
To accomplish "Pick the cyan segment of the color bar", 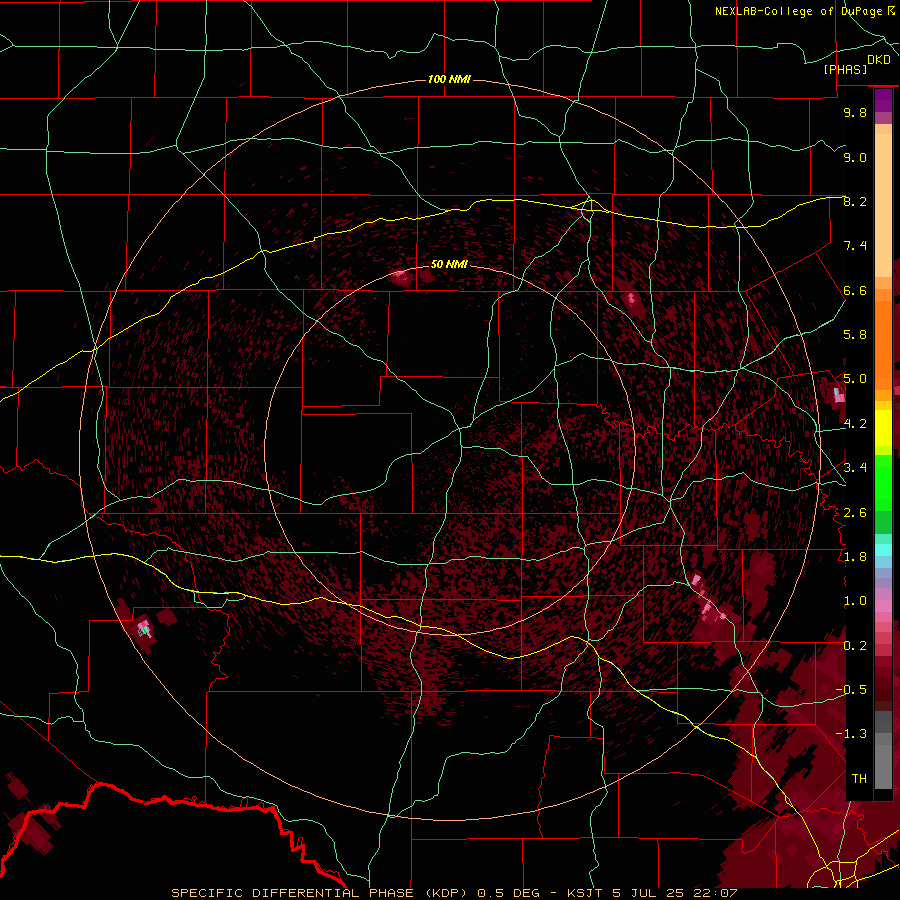I will point(883,550).
